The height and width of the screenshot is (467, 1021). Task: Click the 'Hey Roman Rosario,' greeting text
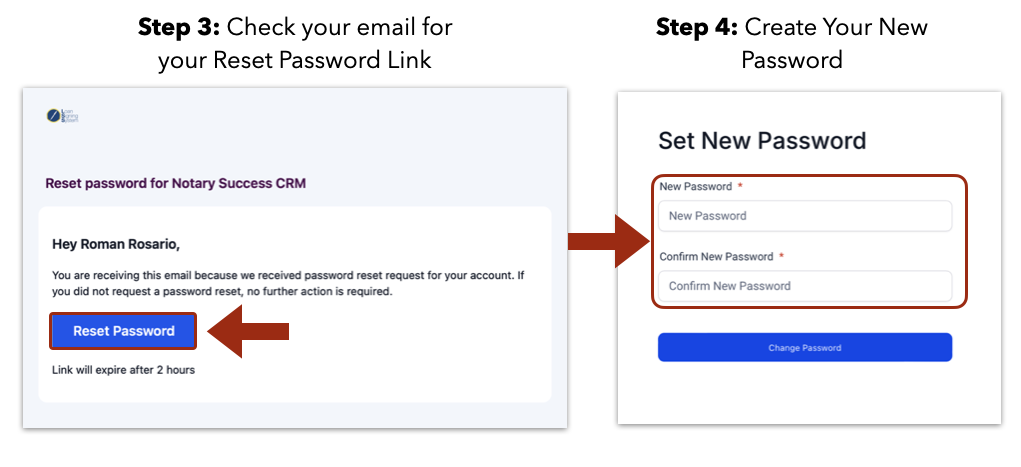pyautogui.click(x=116, y=245)
